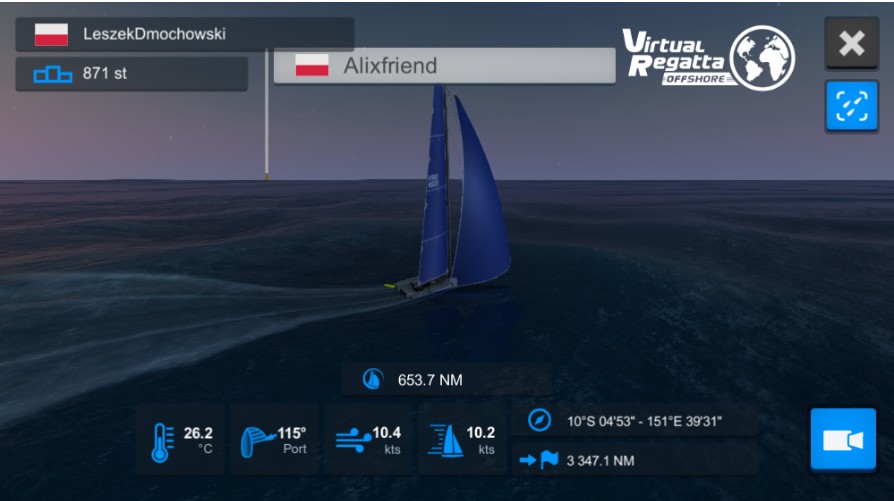Select the ranking podium icon
This screenshot has height=501, width=894.
pos(52,74)
